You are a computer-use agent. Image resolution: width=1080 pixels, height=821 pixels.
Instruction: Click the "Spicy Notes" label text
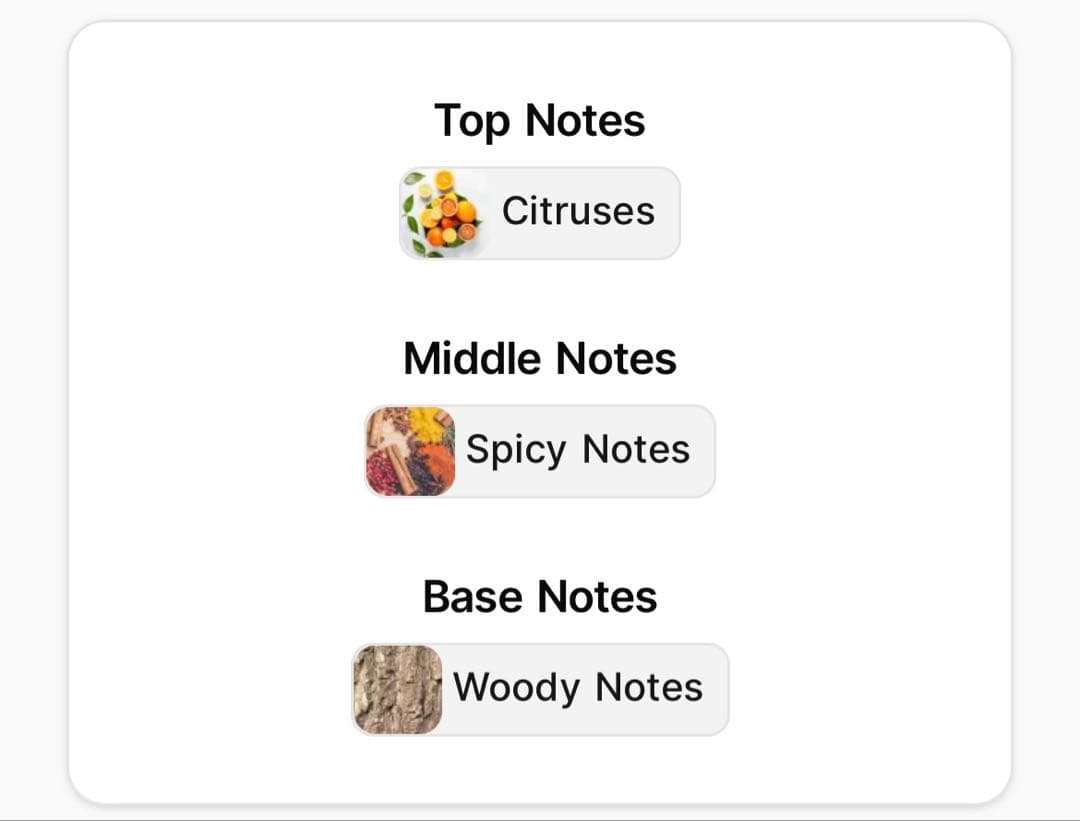click(578, 450)
